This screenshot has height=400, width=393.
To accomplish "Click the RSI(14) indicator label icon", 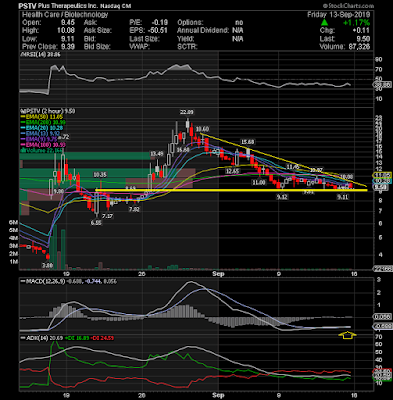I will (x=22, y=55).
